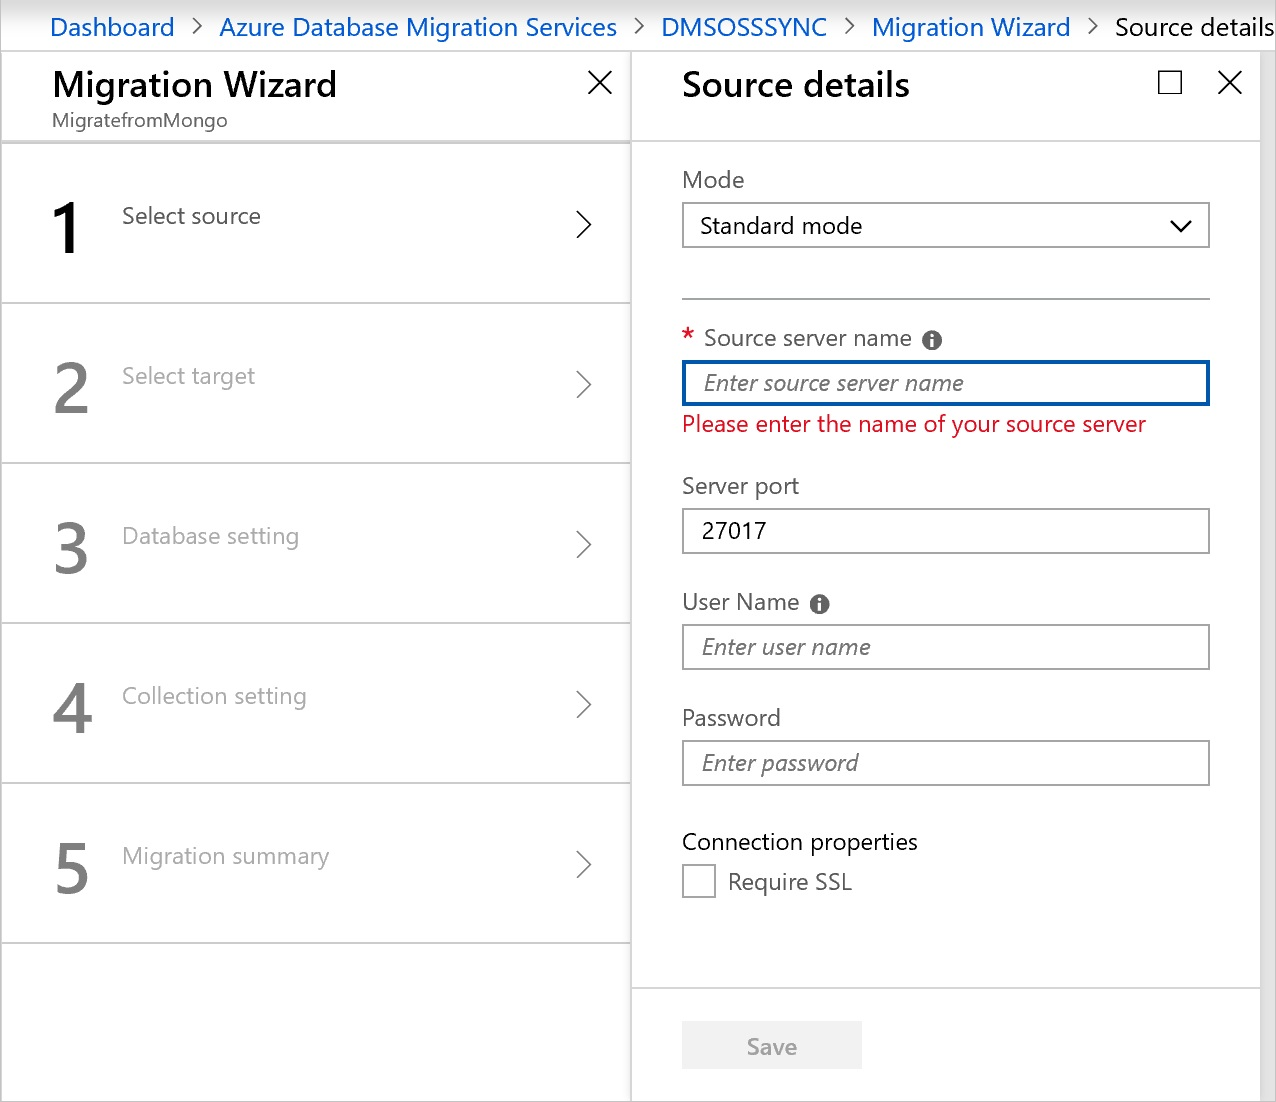
Task: Click info icon next to User Name
Action: 819,604
